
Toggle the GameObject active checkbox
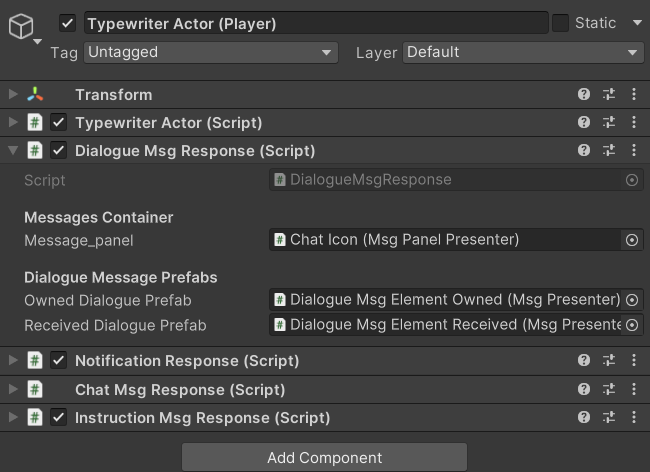[68, 23]
